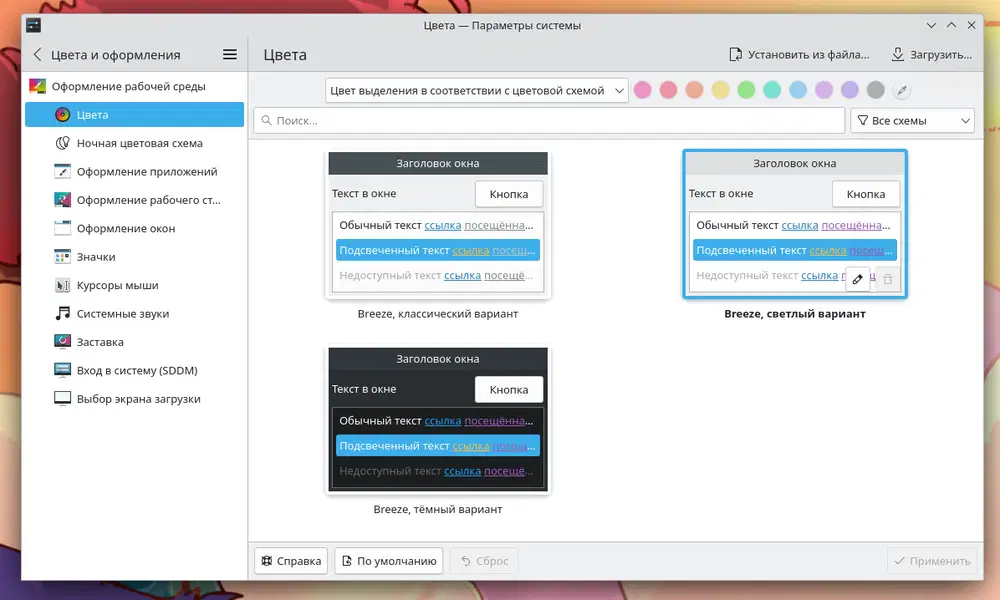Click the Сброс button
Viewport: 1000px width, 600px height.
coord(484,561)
